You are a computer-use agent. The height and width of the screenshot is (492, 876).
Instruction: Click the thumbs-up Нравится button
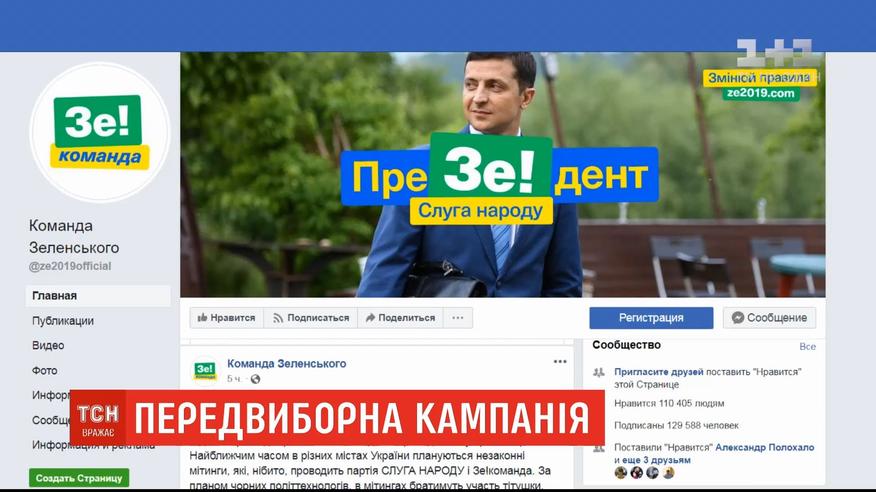point(226,318)
